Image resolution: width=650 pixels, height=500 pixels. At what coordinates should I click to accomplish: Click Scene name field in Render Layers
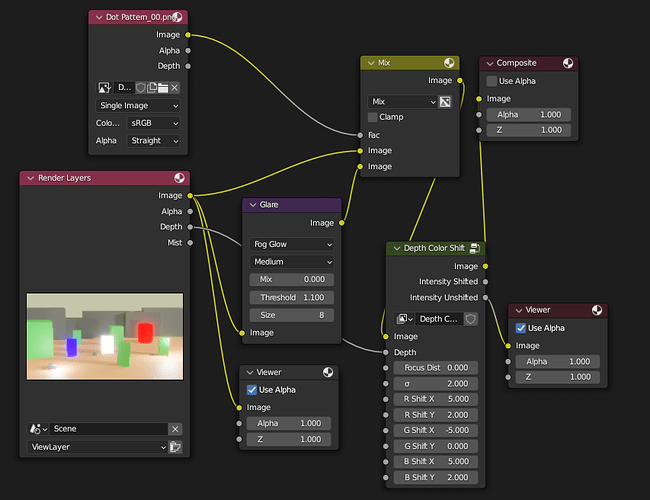click(x=109, y=429)
